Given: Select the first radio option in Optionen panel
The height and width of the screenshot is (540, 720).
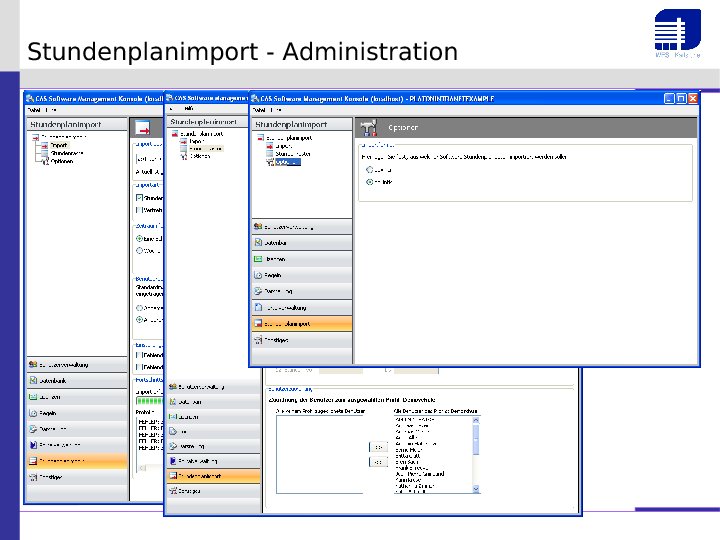Looking at the screenshot, I should click(x=368, y=170).
